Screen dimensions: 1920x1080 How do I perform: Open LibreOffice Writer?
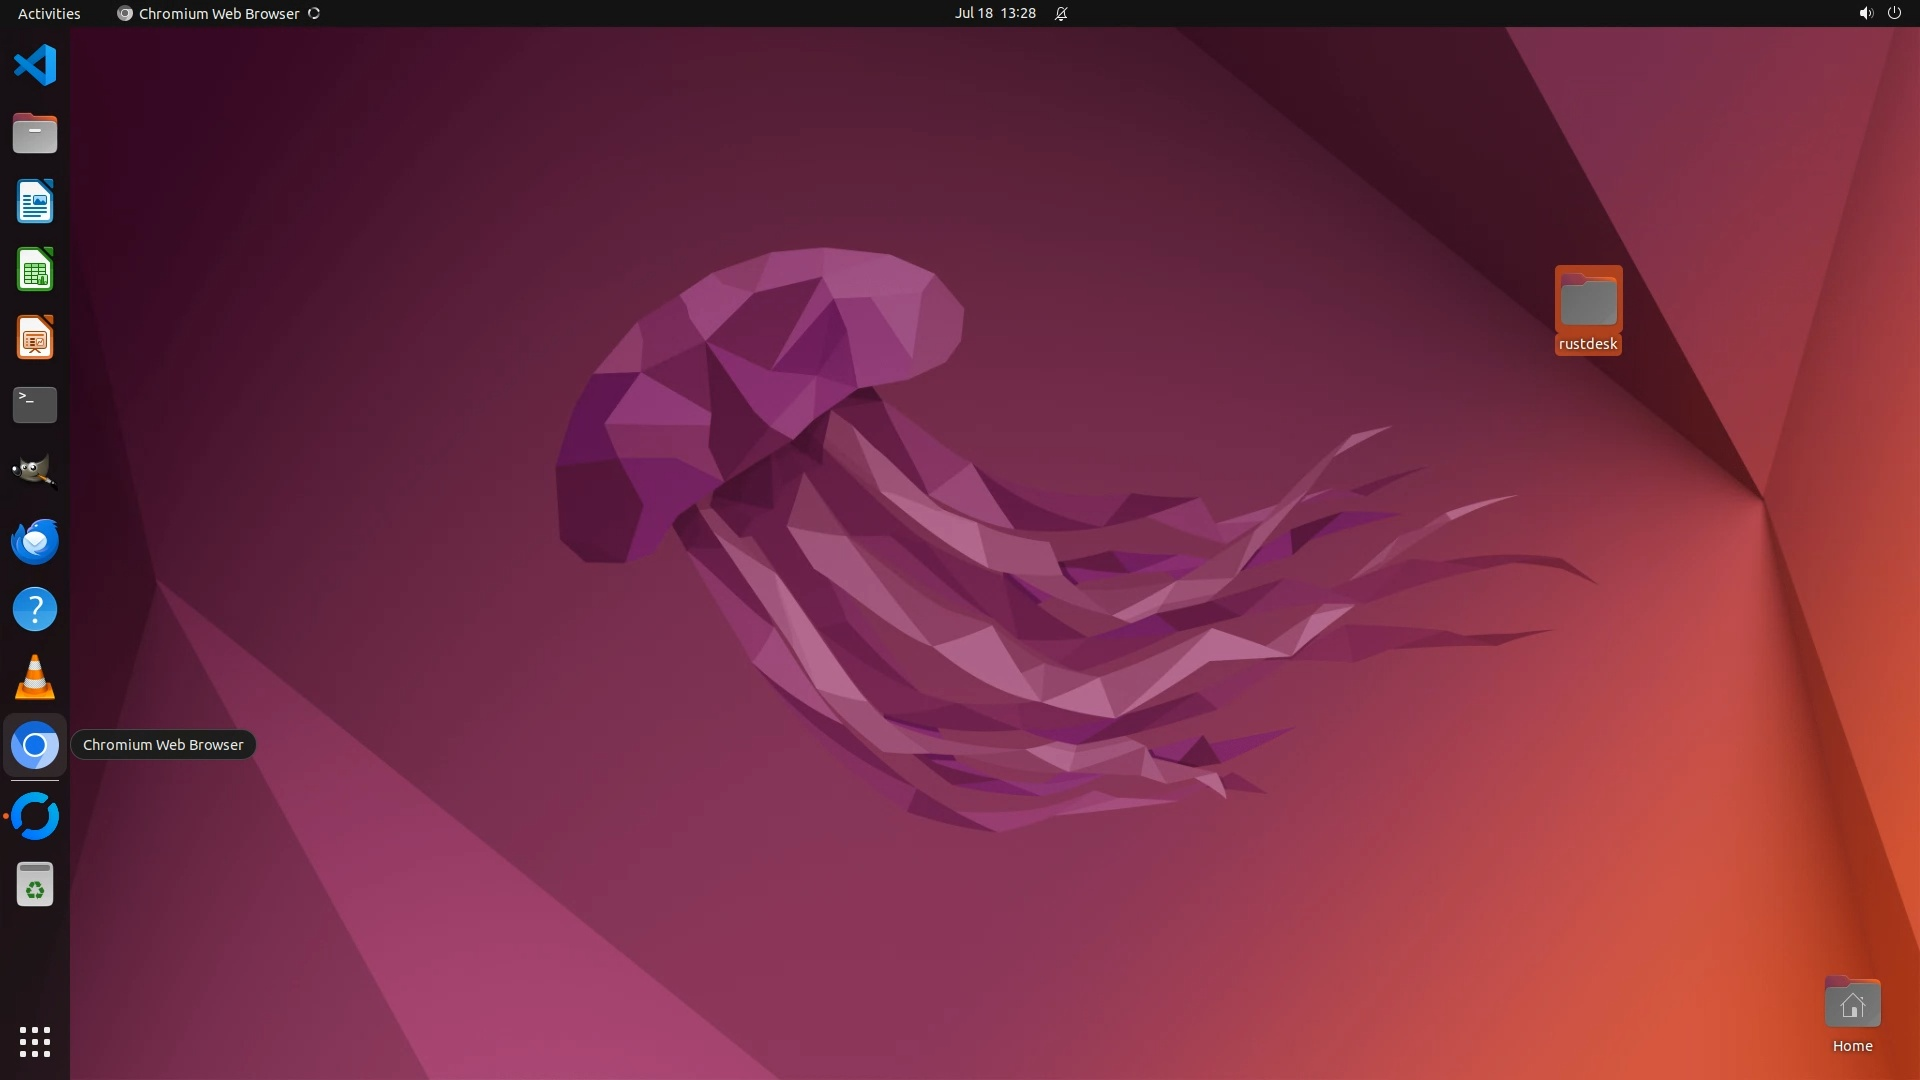point(35,202)
